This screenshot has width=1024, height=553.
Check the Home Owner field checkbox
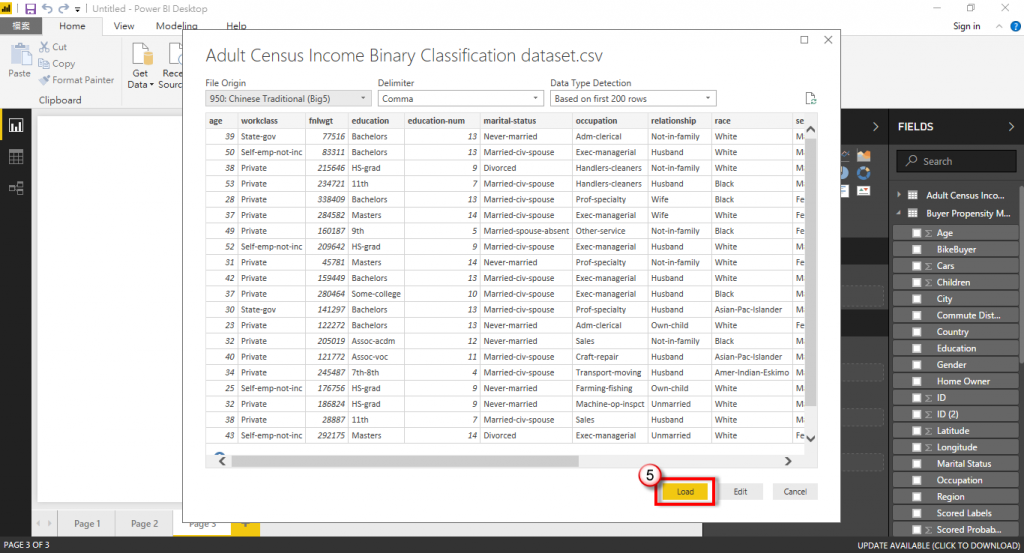point(916,381)
